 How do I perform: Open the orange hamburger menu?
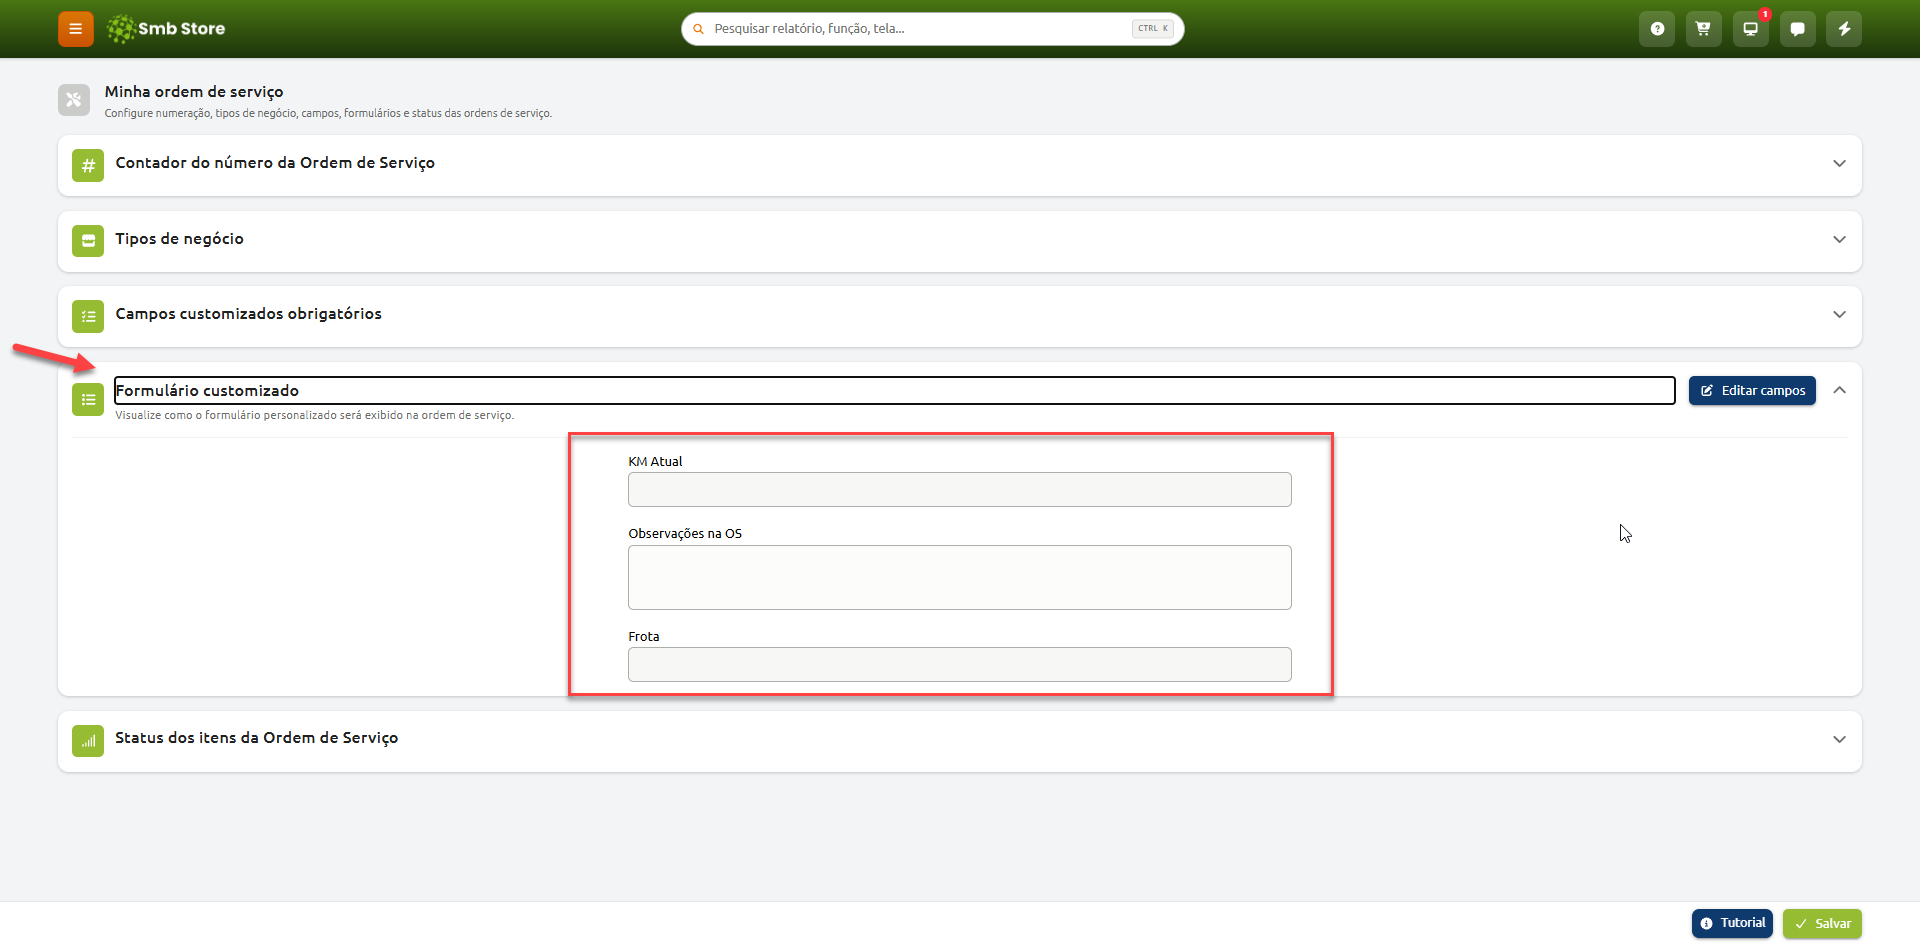coord(75,29)
